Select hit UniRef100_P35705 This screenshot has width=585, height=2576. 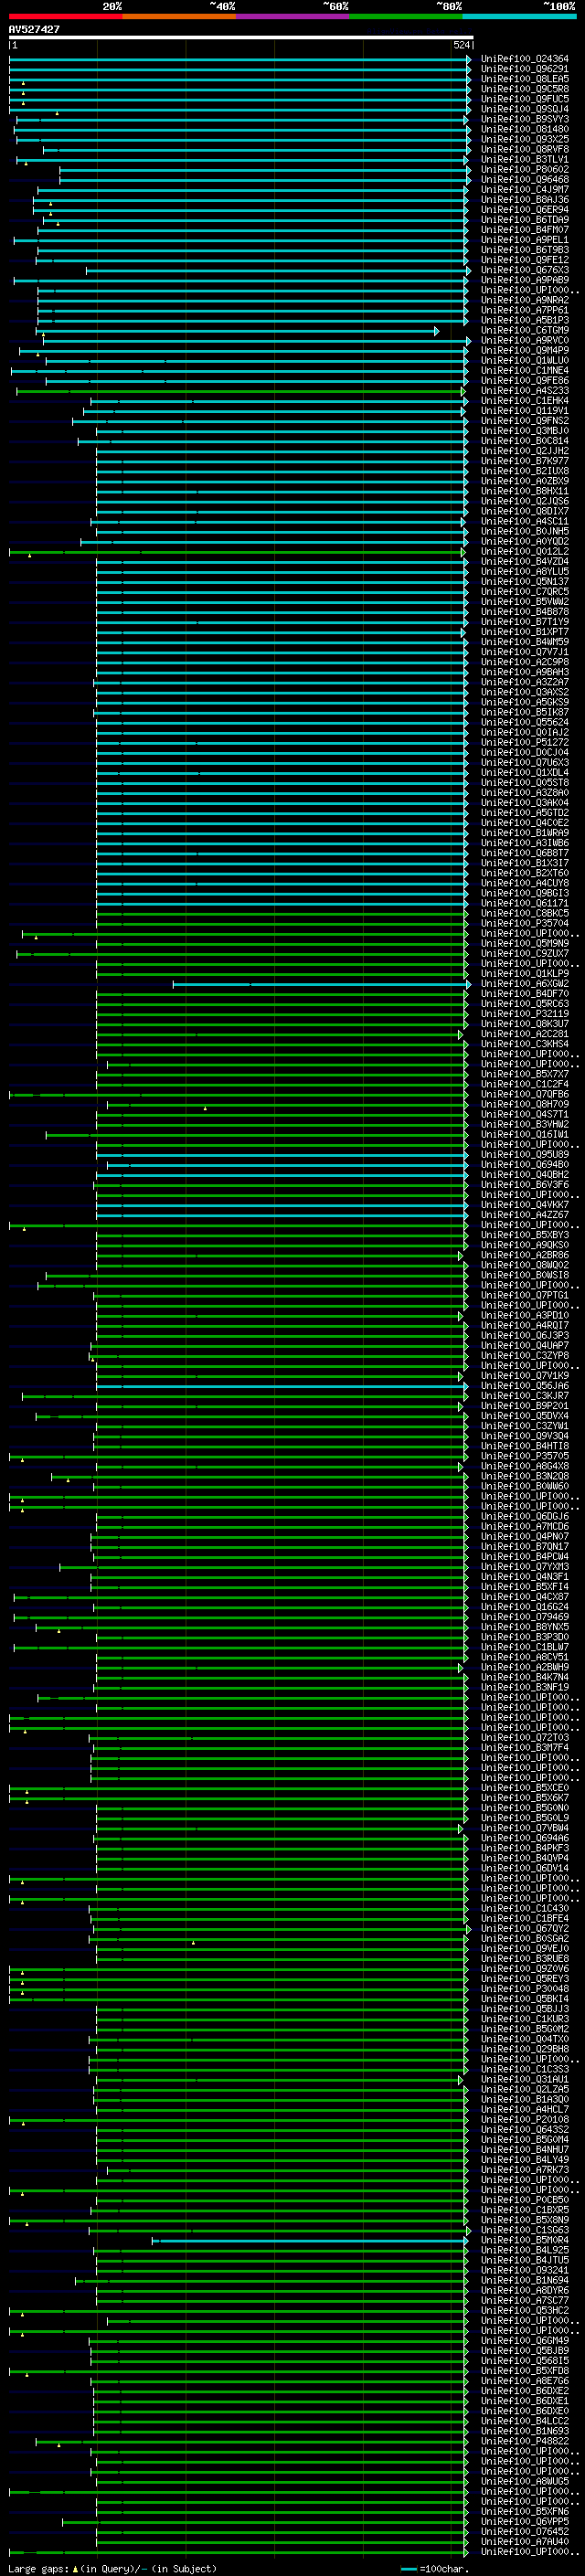coord(524,1457)
